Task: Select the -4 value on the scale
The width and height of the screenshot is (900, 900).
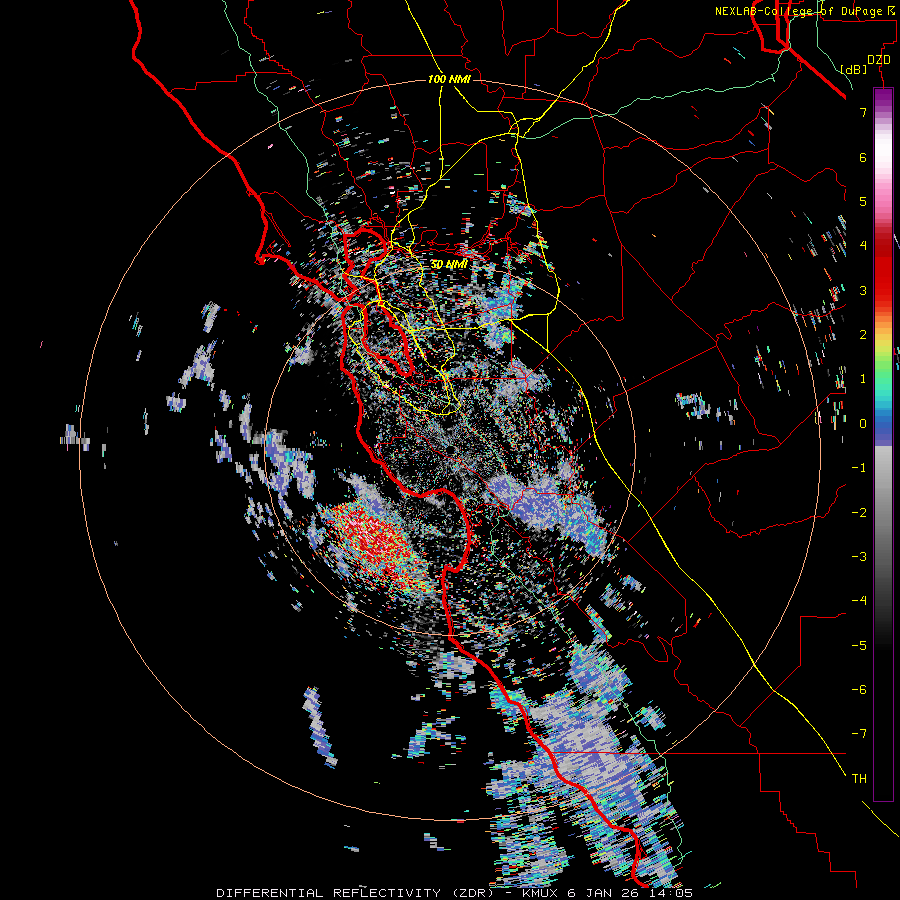Action: [x=859, y=600]
